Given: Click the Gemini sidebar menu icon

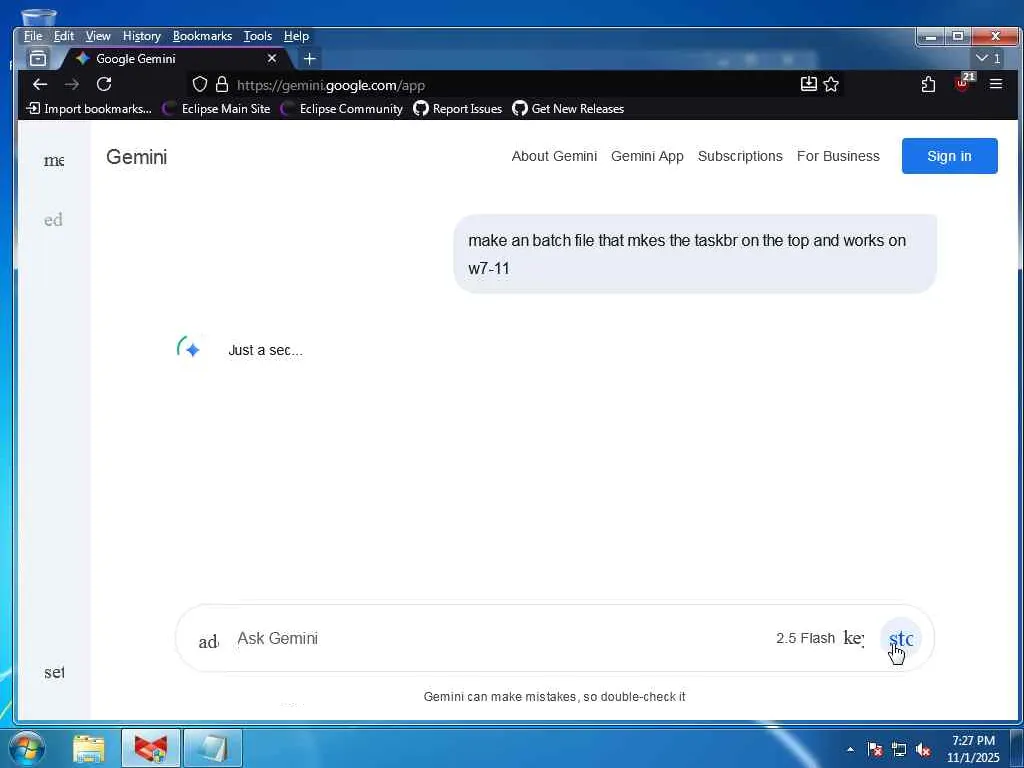Looking at the screenshot, I should [54, 160].
